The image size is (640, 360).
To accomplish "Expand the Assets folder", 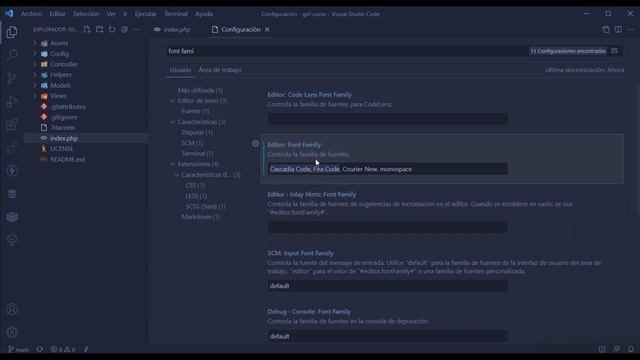I will (59, 43).
